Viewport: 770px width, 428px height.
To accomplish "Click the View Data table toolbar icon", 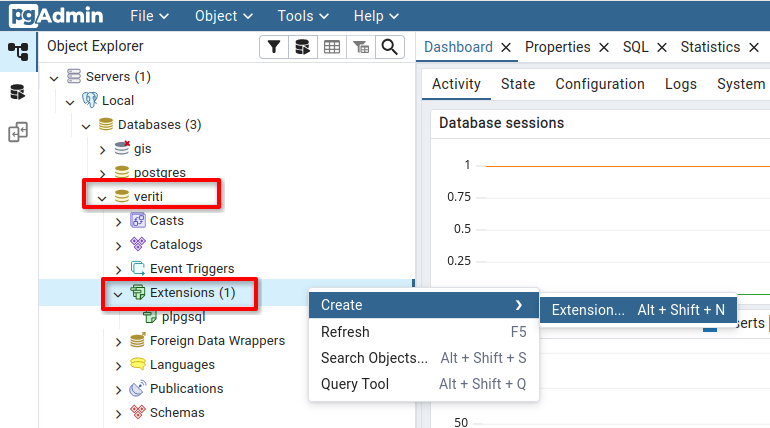I will click(331, 47).
